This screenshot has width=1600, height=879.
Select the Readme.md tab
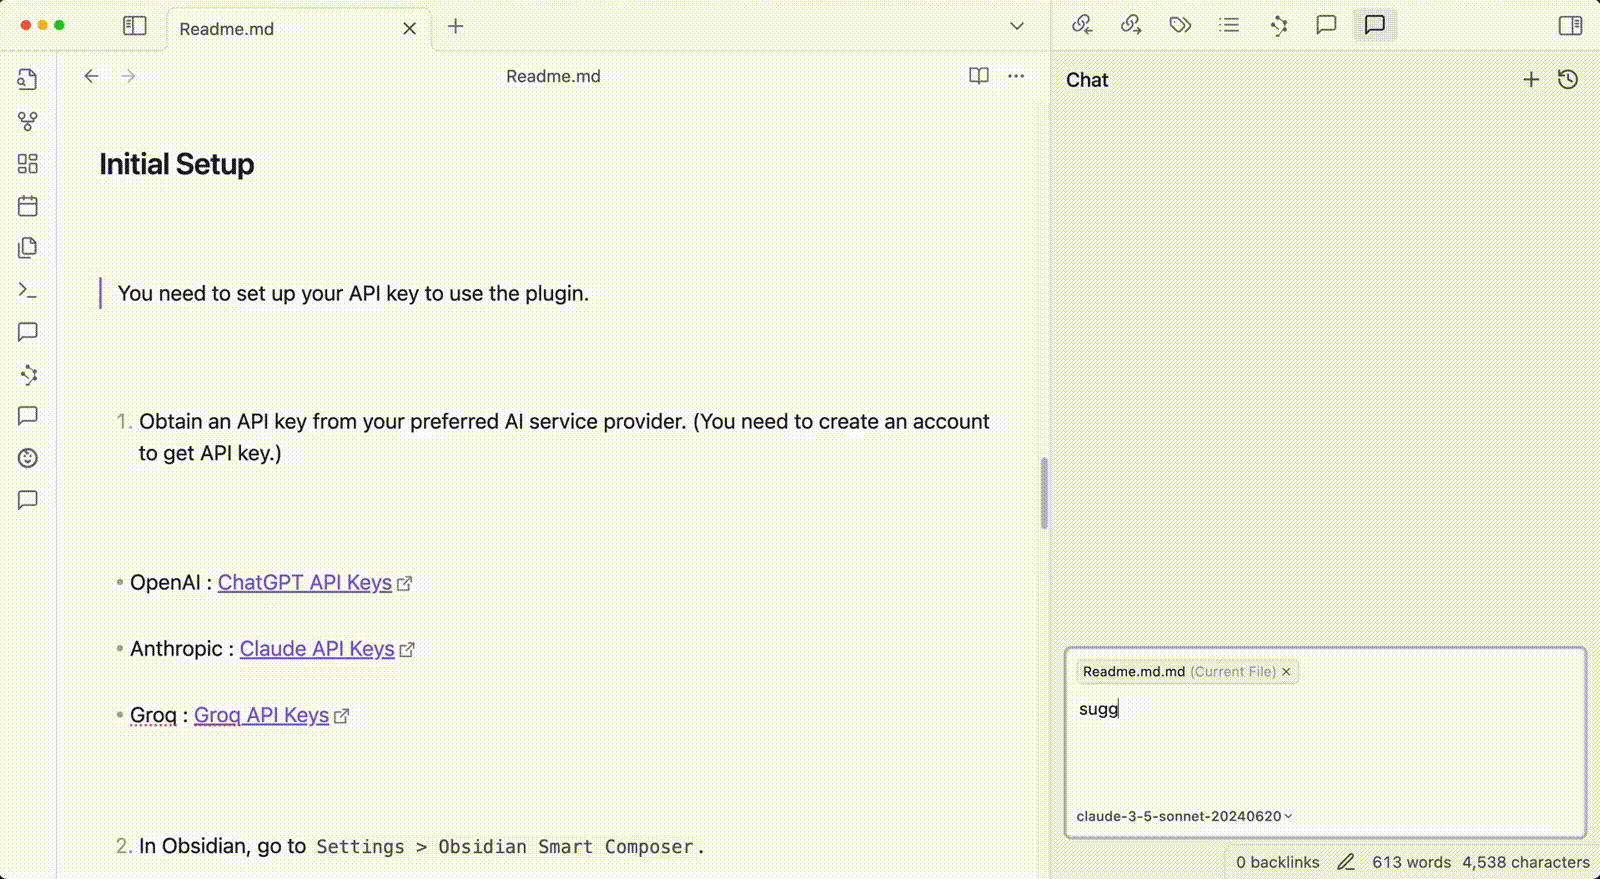[298, 29]
